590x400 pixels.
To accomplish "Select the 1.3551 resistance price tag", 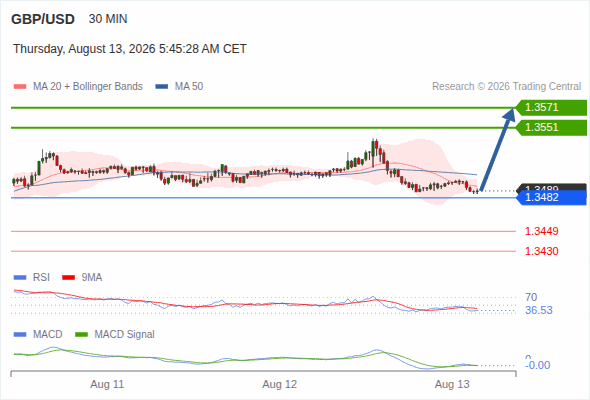I will 551,128.
